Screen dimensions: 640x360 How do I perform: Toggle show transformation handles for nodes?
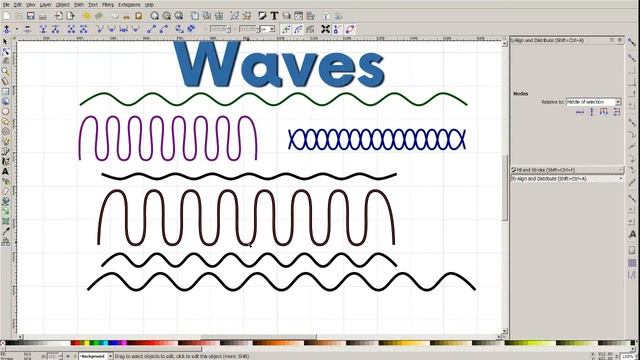[325, 29]
